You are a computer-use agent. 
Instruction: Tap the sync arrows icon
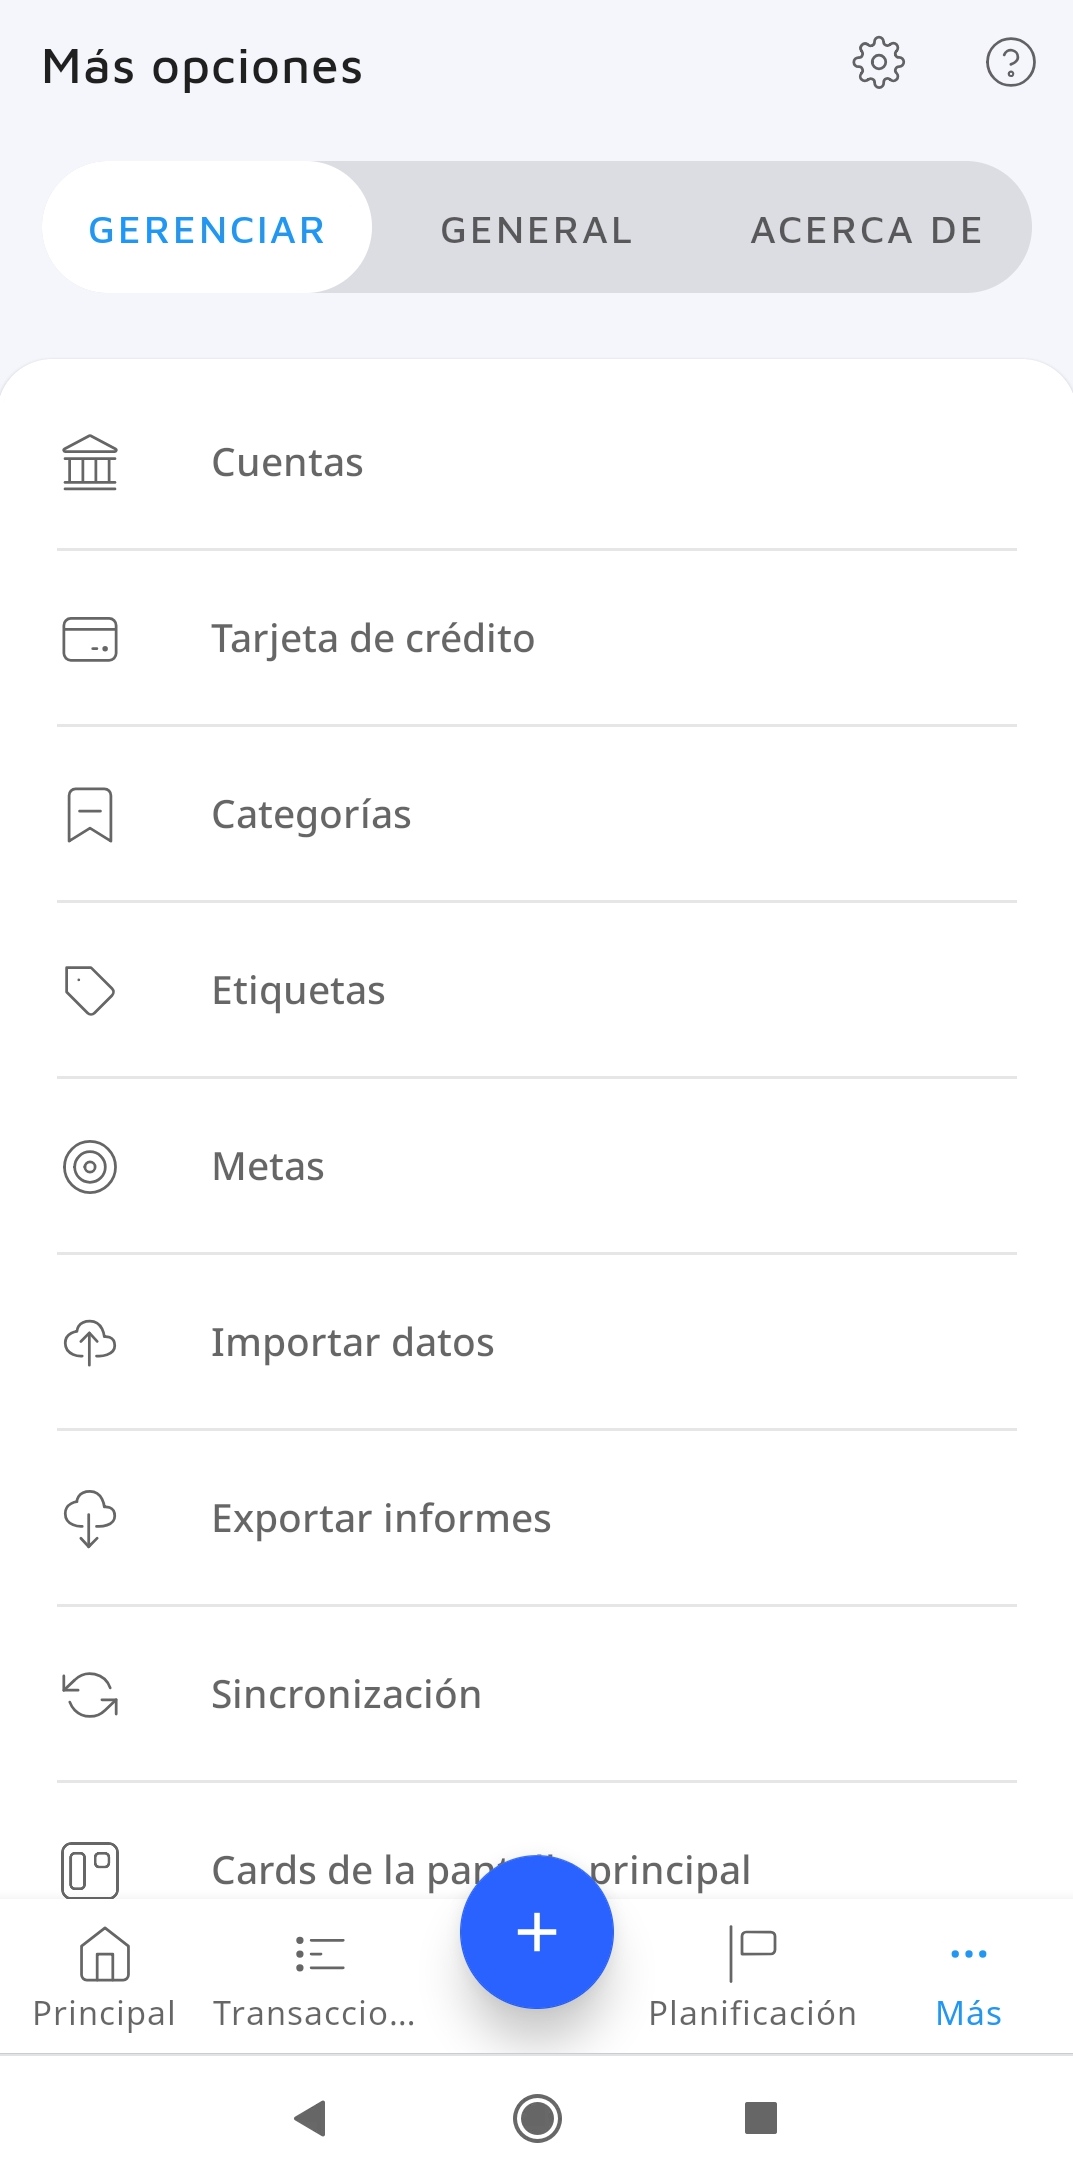point(90,1695)
